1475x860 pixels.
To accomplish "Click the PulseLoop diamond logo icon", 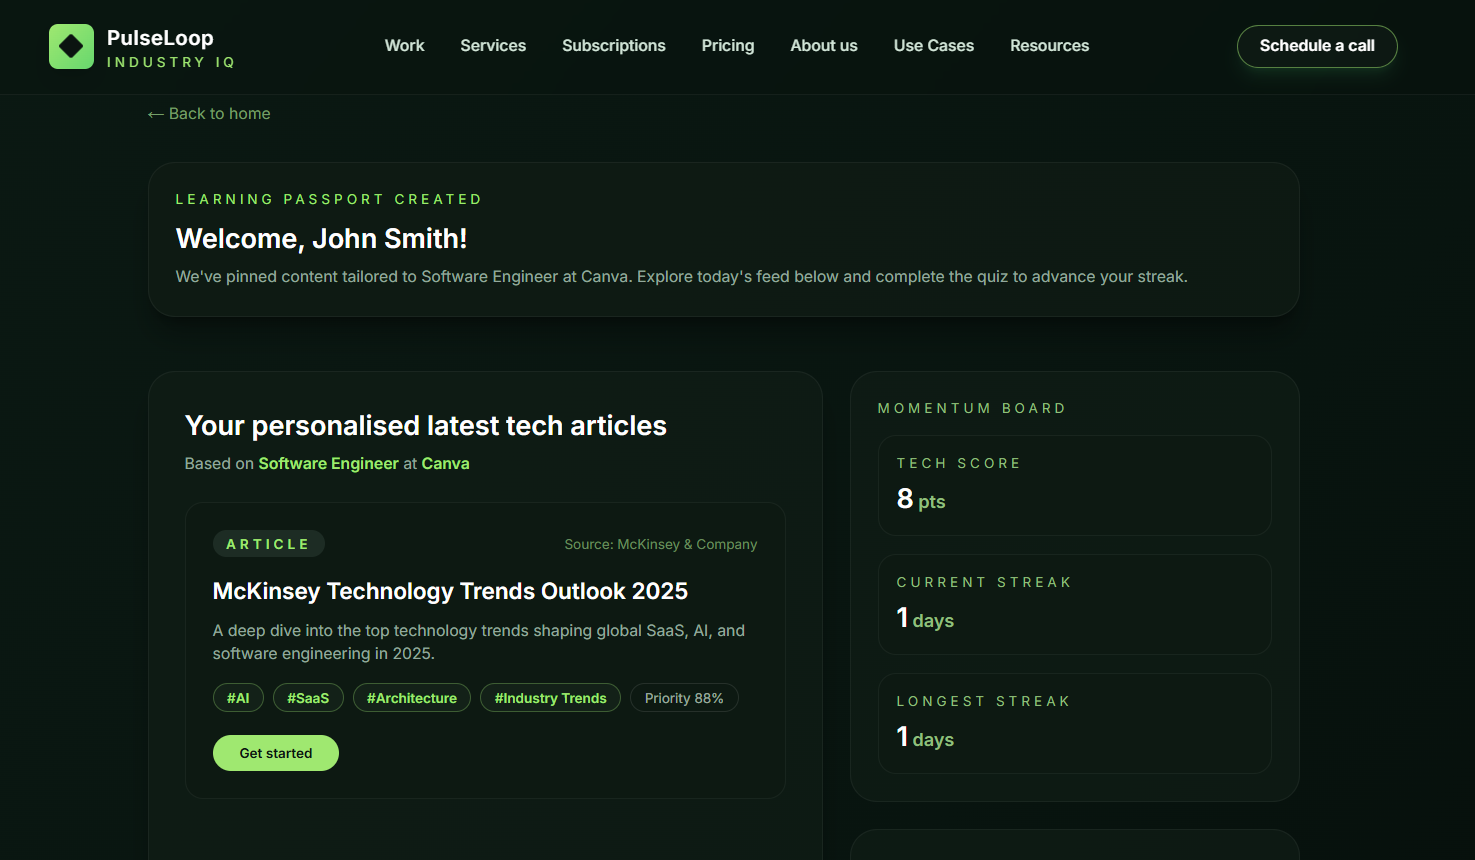I will coord(71,46).
